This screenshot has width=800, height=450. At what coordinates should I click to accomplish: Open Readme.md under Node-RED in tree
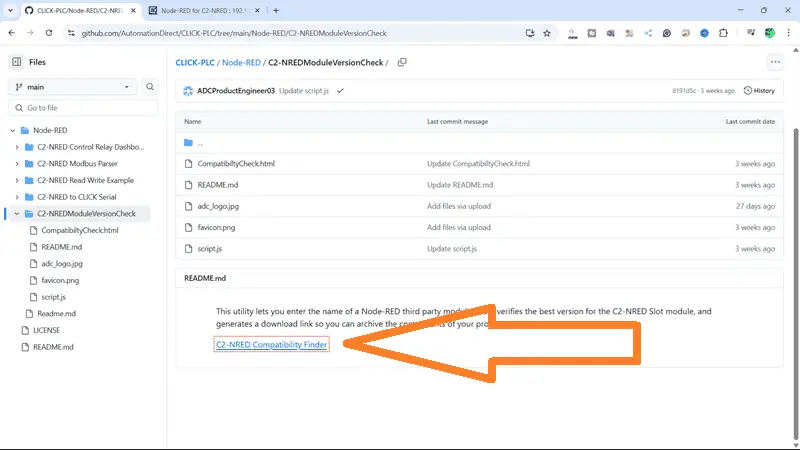[56, 314]
